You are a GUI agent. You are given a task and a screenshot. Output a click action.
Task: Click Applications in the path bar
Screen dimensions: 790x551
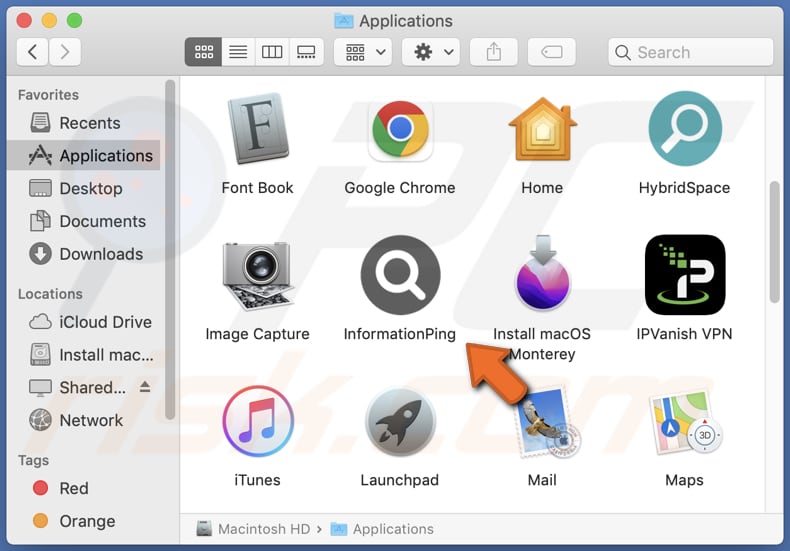(382, 529)
